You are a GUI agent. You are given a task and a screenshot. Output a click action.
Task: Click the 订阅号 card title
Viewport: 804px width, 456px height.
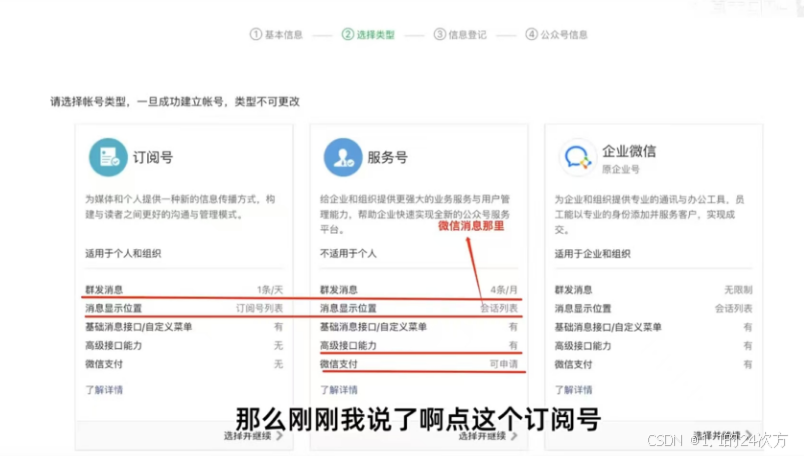point(153,157)
